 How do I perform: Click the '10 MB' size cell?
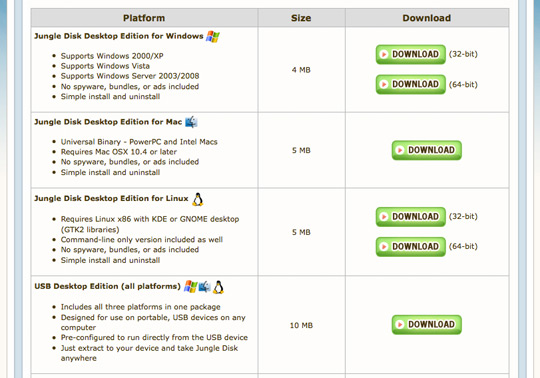301,325
